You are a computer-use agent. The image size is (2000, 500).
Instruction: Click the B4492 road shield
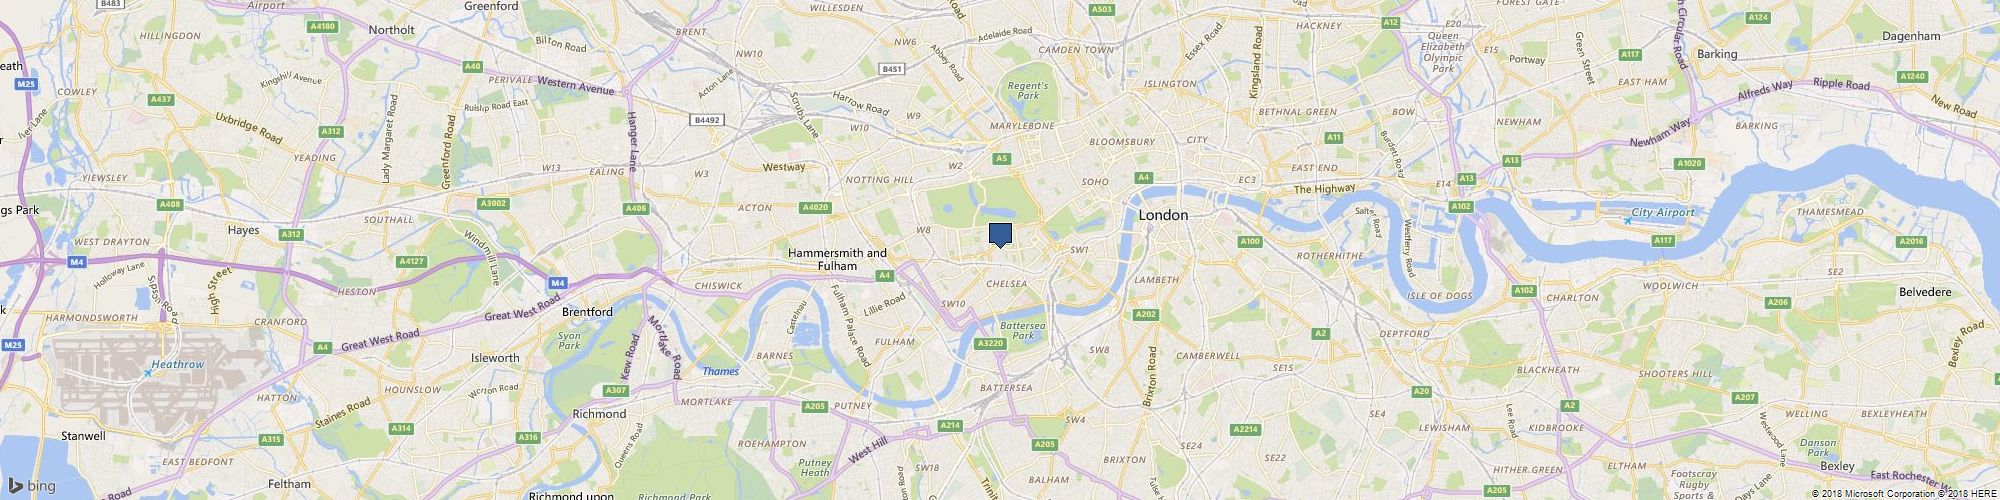[x=706, y=120]
